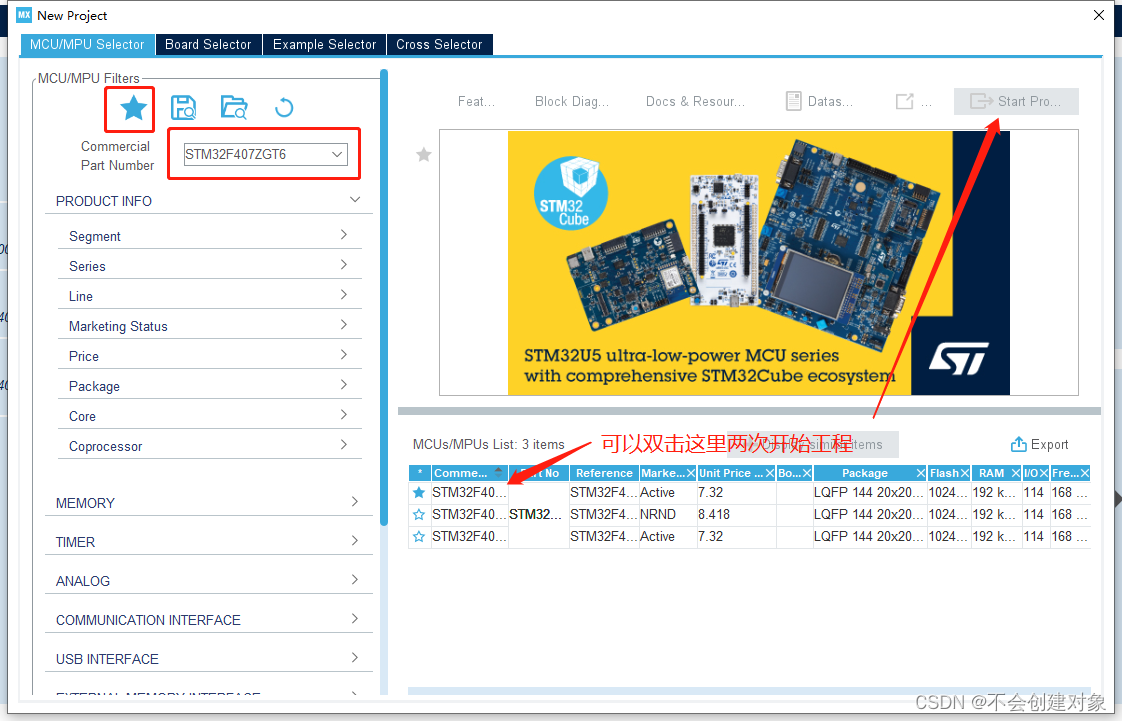This screenshot has width=1122, height=721.
Task: Expand the Marketing Status filter
Action: 344,325
